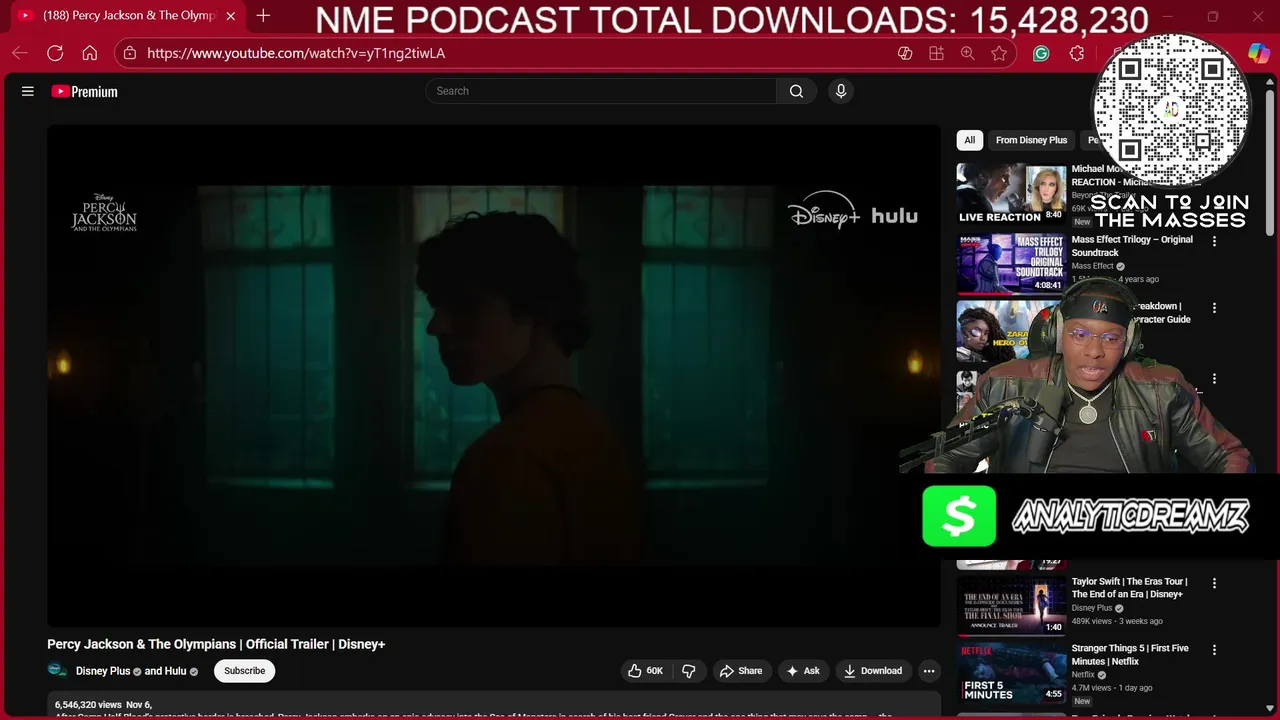The height and width of the screenshot is (720, 1280).
Task: Open the Hulu channel name link
Action: 175,671
